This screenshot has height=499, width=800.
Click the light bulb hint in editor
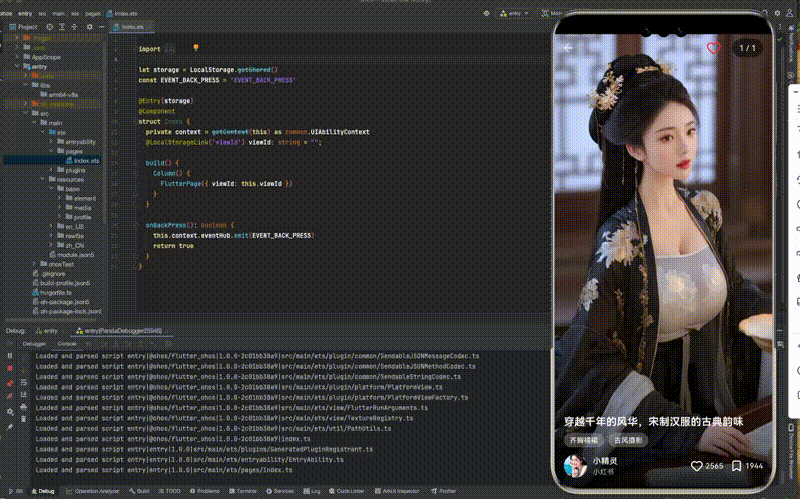coord(196,48)
